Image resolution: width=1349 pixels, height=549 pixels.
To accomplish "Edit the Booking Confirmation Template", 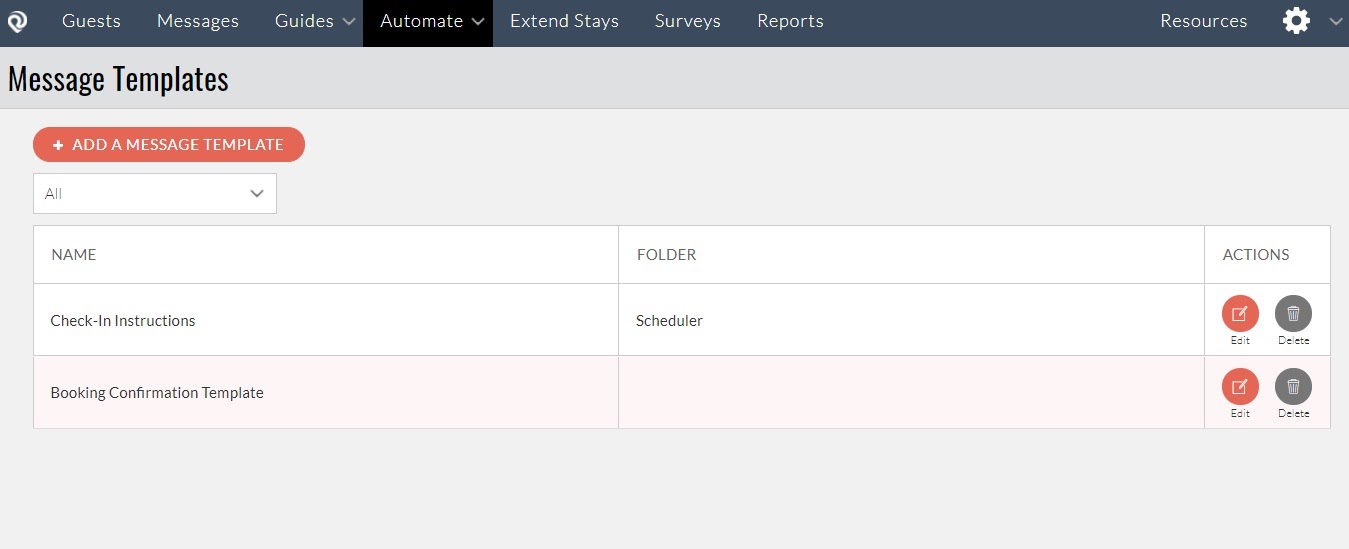I will pos(1240,387).
